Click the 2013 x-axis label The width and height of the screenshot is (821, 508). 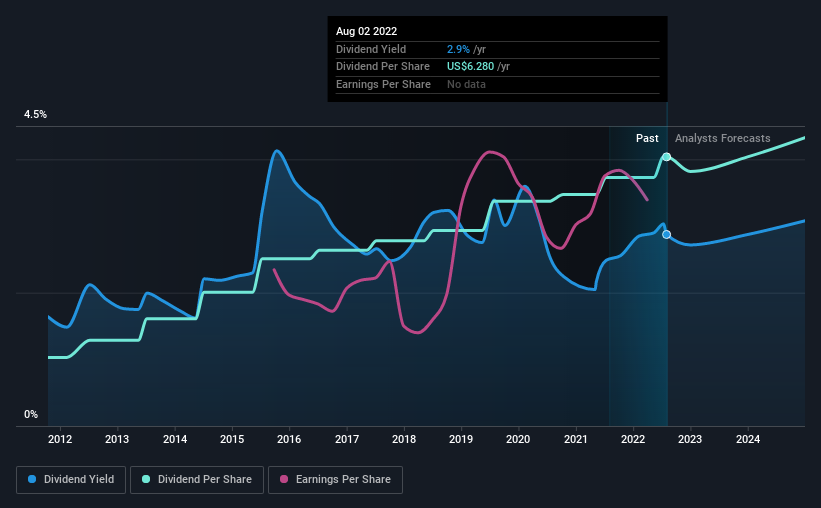coord(117,439)
